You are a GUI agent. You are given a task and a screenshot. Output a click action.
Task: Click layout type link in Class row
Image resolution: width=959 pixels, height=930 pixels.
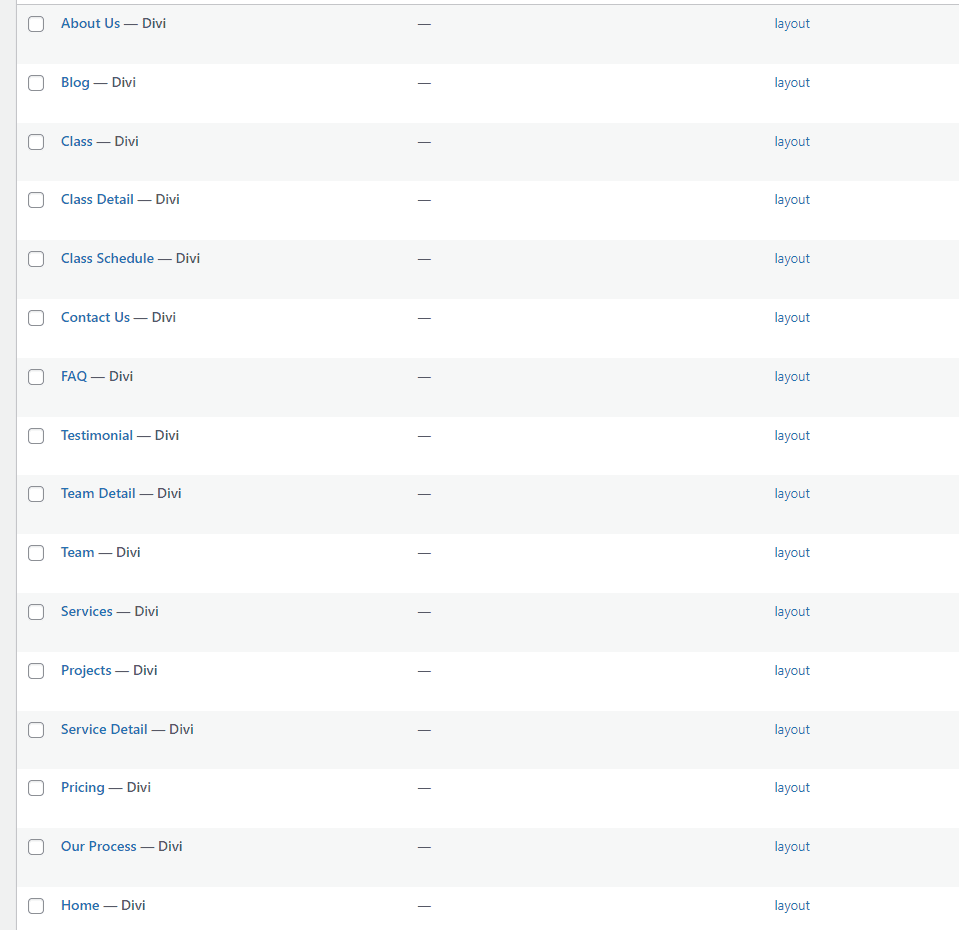(791, 142)
